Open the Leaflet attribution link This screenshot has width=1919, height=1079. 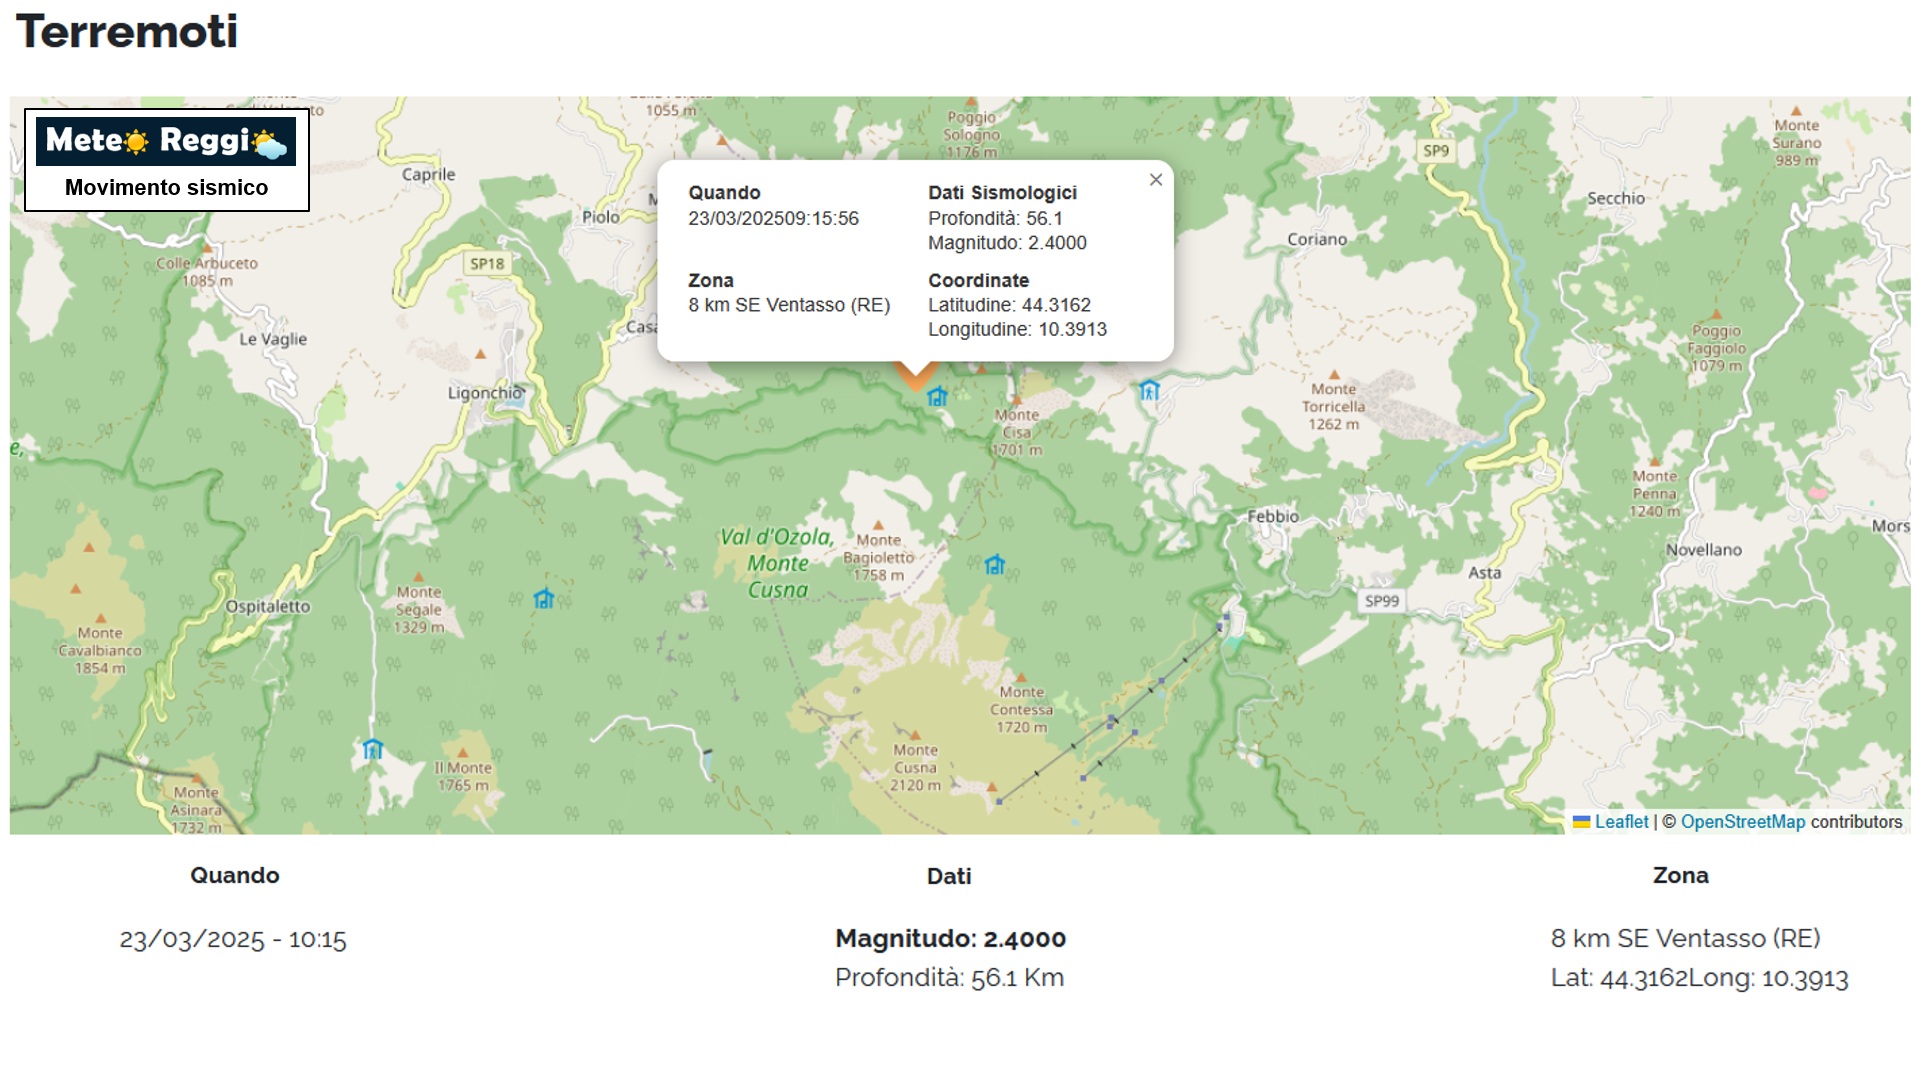point(1620,822)
